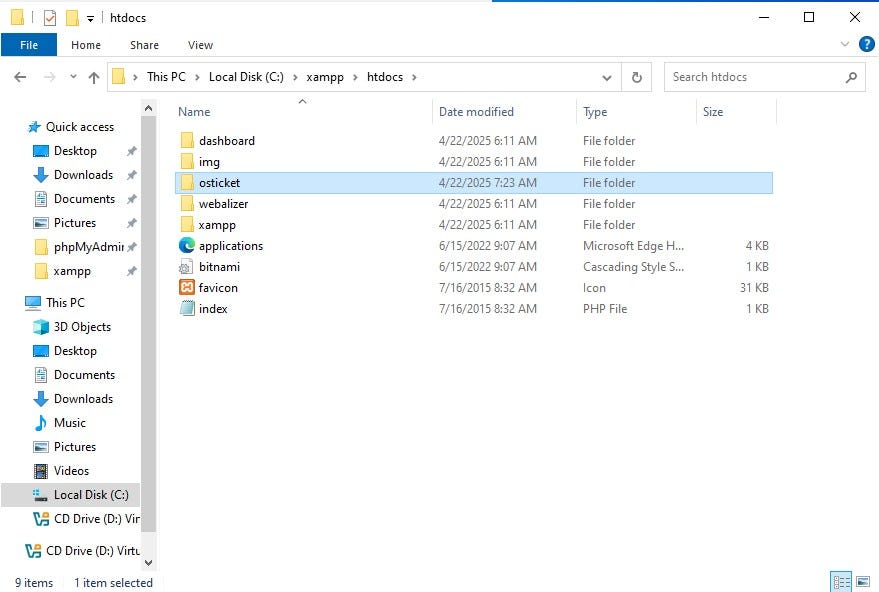Viewport: 879px width, 592px height.
Task: Open the Customize Quick Access Toolbar dropdown
Action: [90, 18]
